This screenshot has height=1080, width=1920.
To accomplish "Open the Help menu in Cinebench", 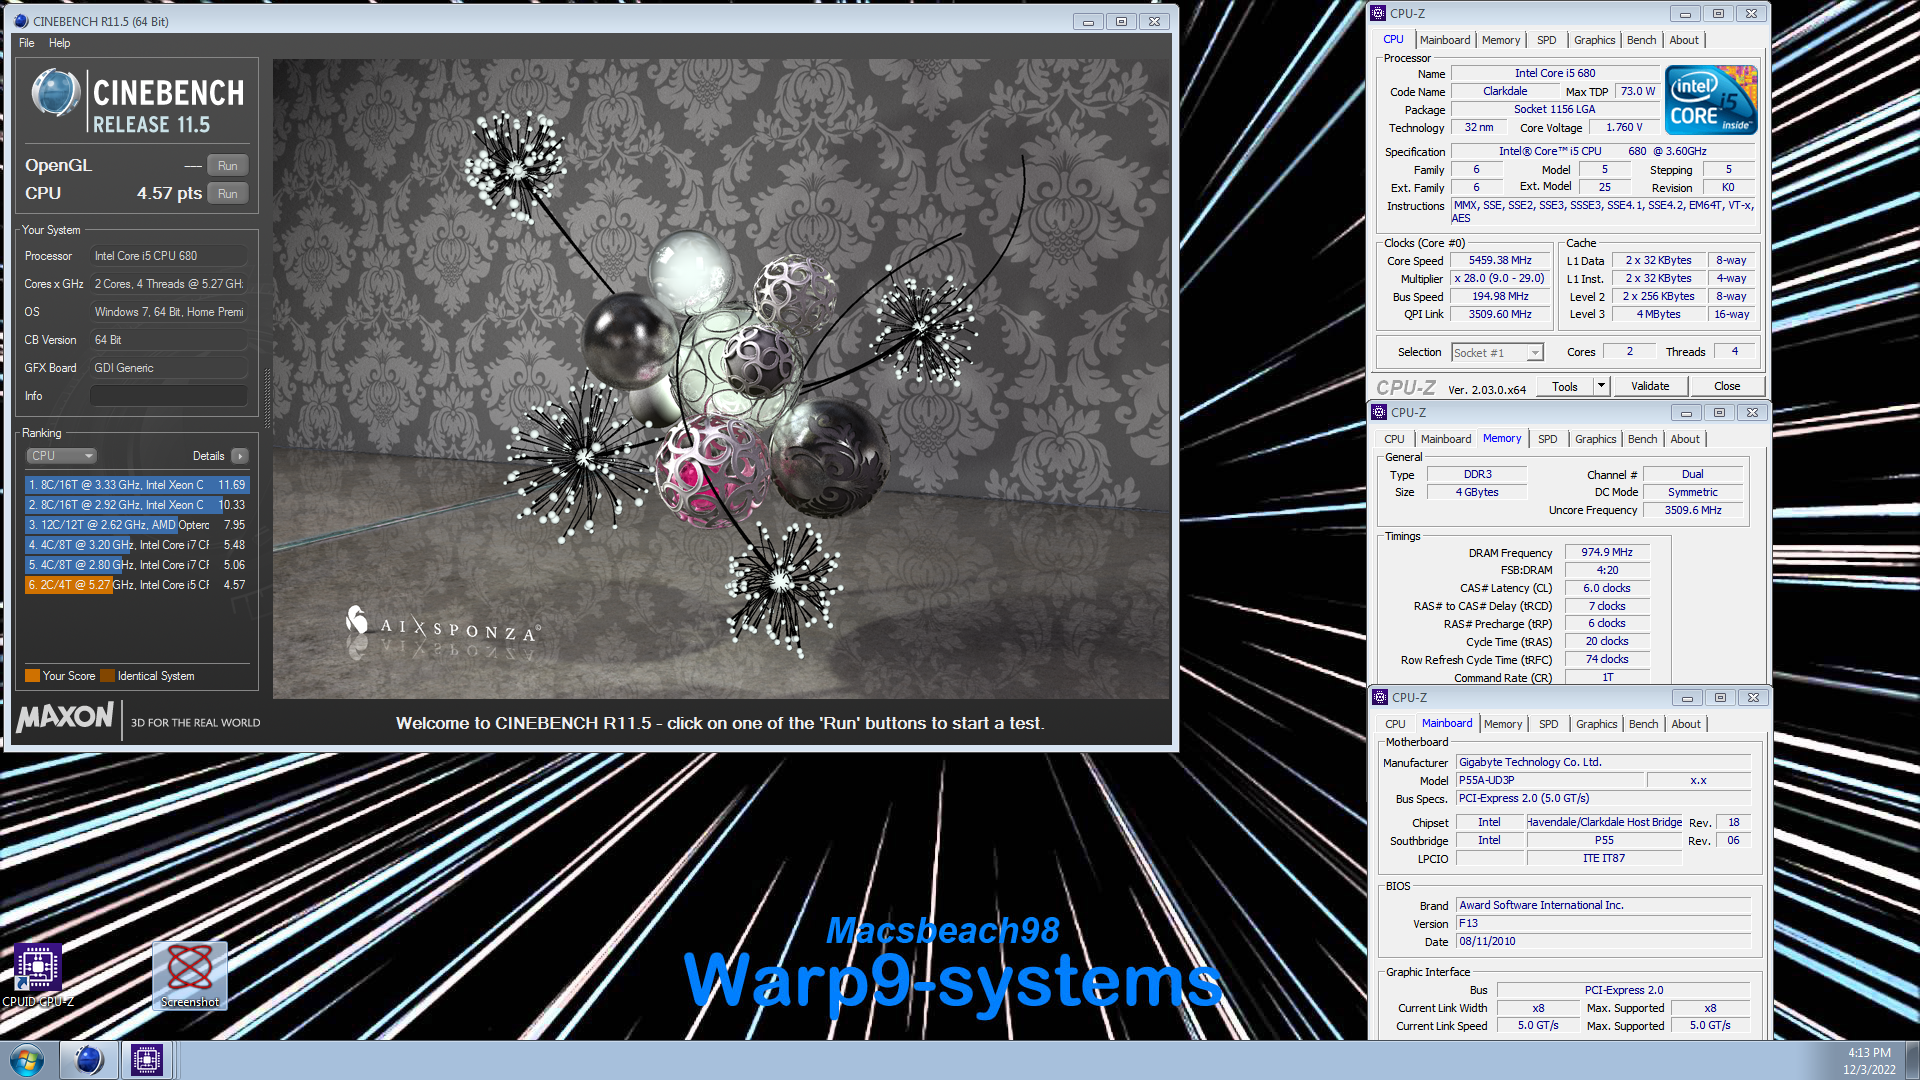I will tap(59, 43).
